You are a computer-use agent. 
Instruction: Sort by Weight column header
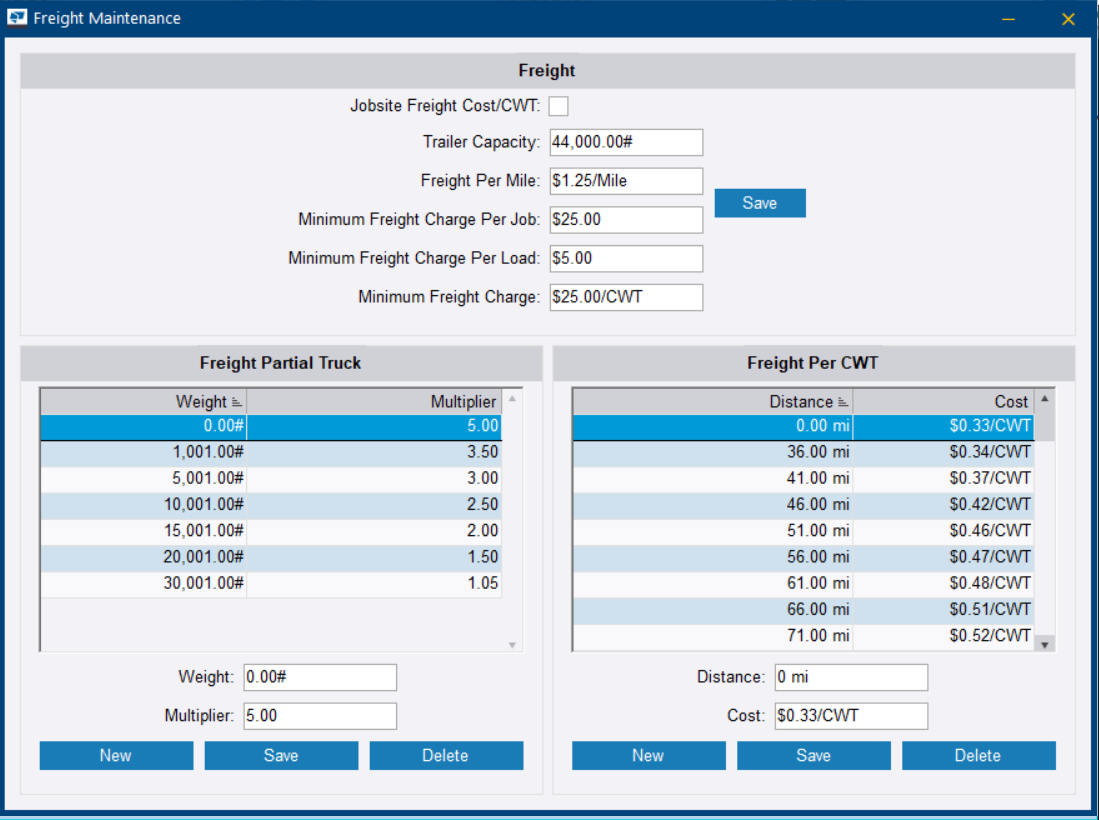143,401
